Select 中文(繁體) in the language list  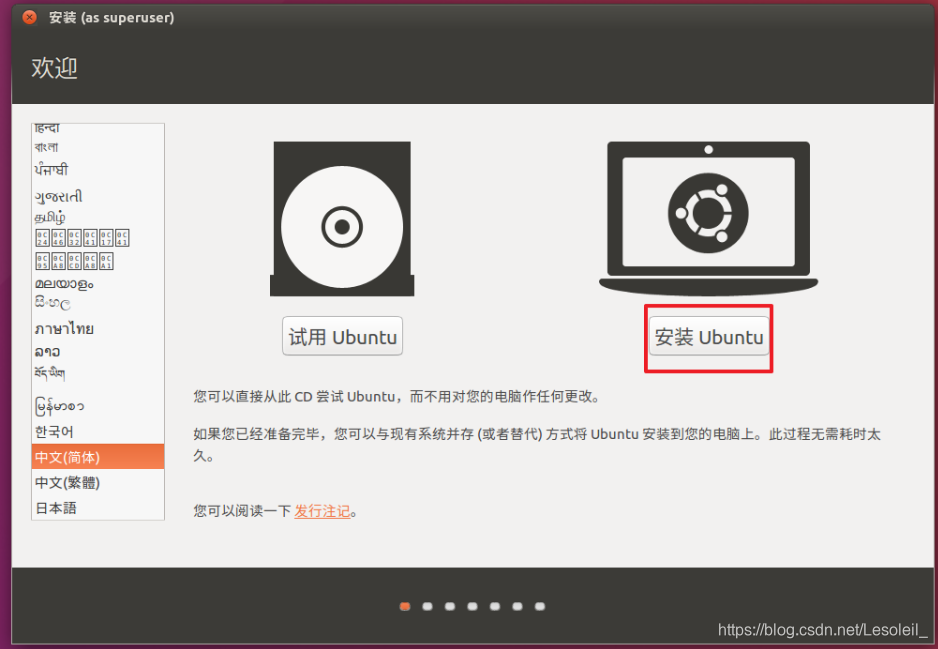click(x=98, y=482)
